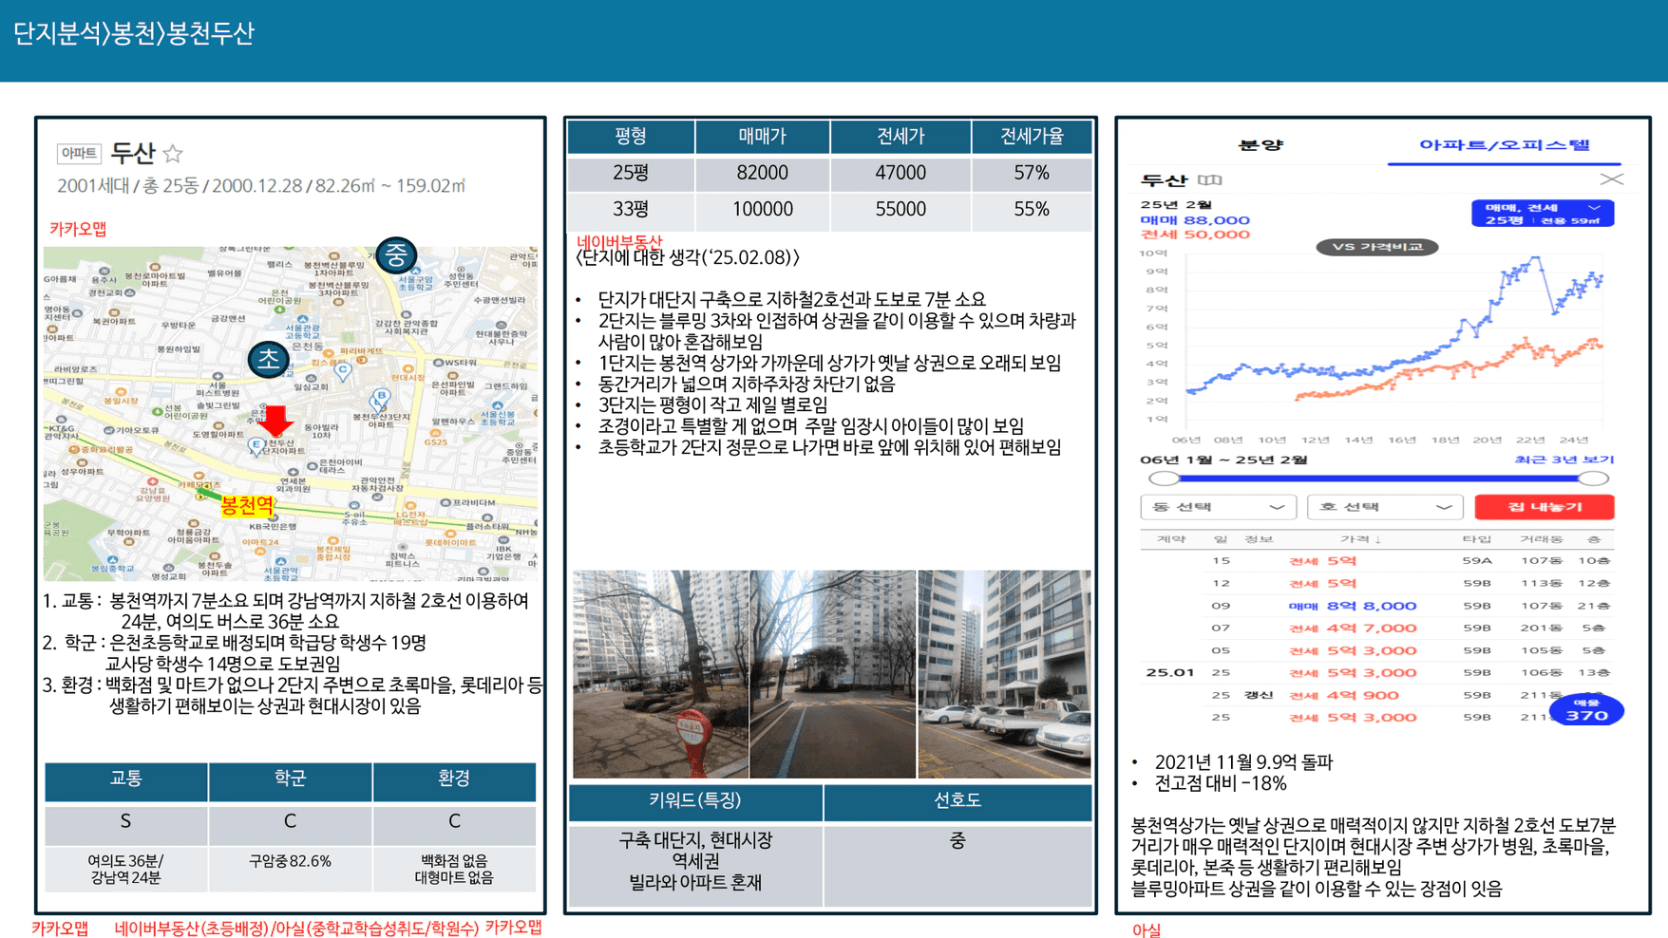Click the red 네이버부동산 source label above notes

(x=619, y=241)
